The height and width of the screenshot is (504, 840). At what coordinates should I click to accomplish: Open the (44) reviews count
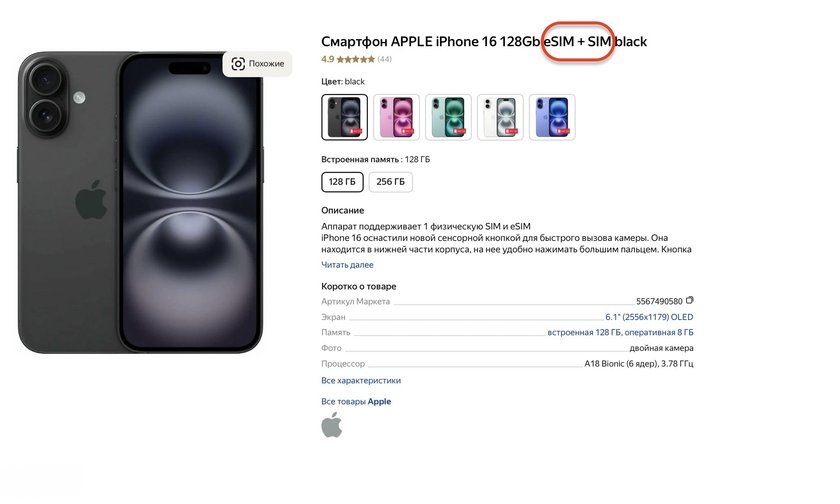[385, 59]
